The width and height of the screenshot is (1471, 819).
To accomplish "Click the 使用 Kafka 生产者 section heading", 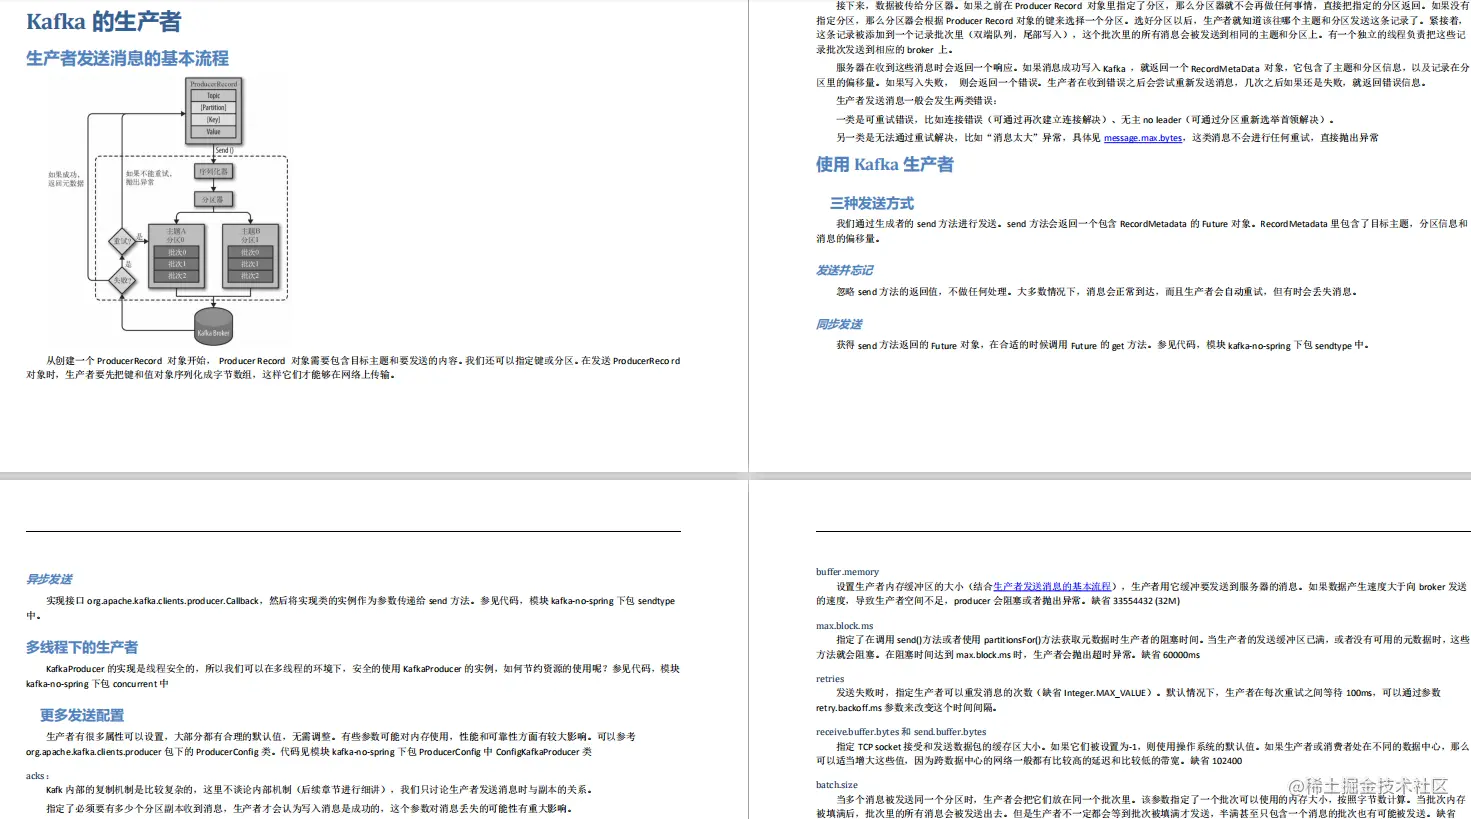I will click(884, 165).
